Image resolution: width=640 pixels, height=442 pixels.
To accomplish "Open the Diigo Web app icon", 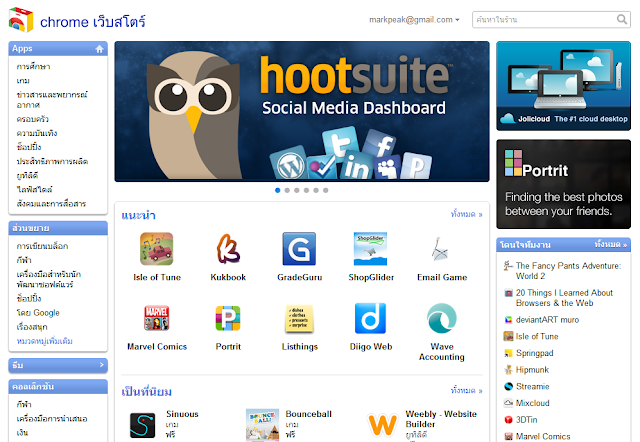I will click(x=371, y=318).
